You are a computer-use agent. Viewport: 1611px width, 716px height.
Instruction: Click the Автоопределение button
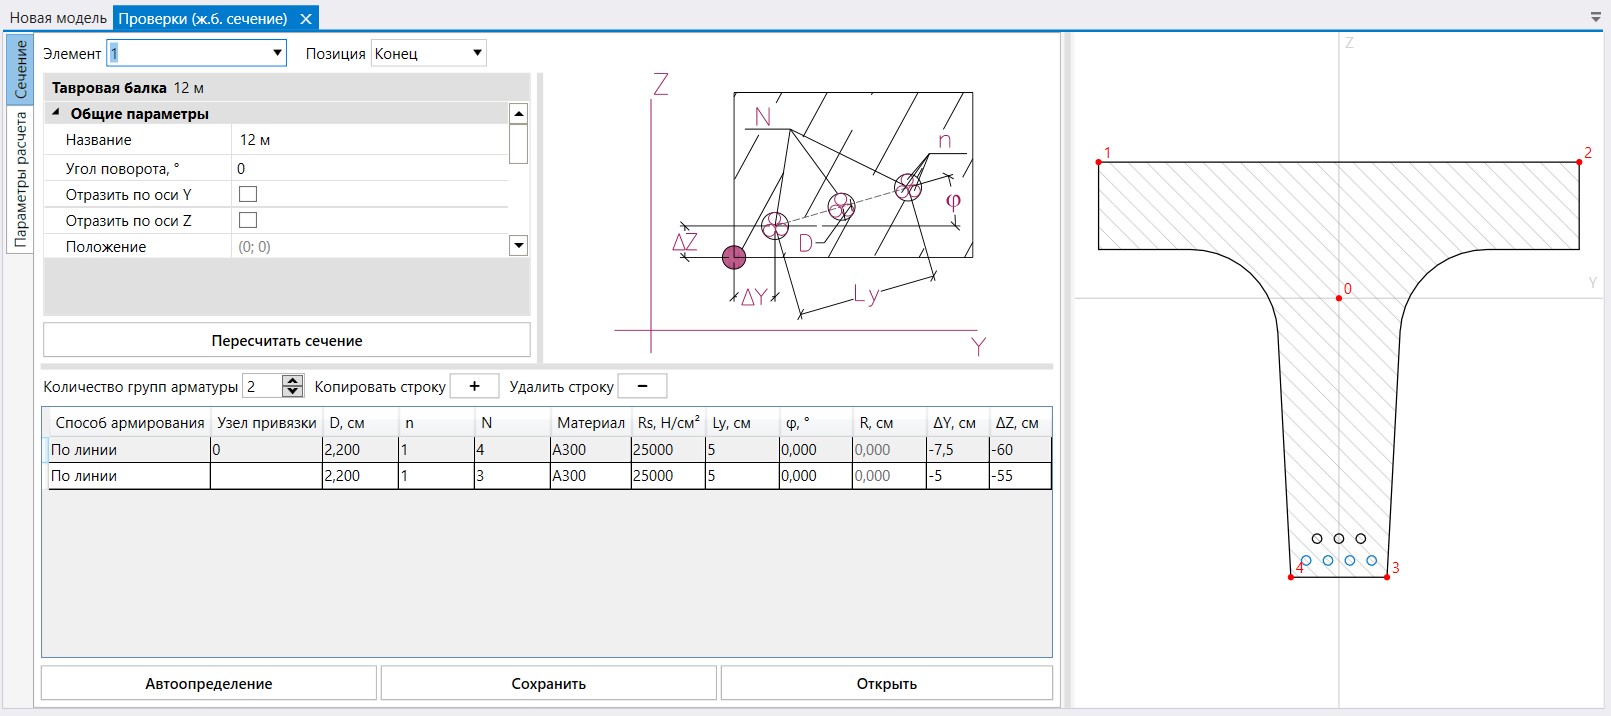coord(209,684)
